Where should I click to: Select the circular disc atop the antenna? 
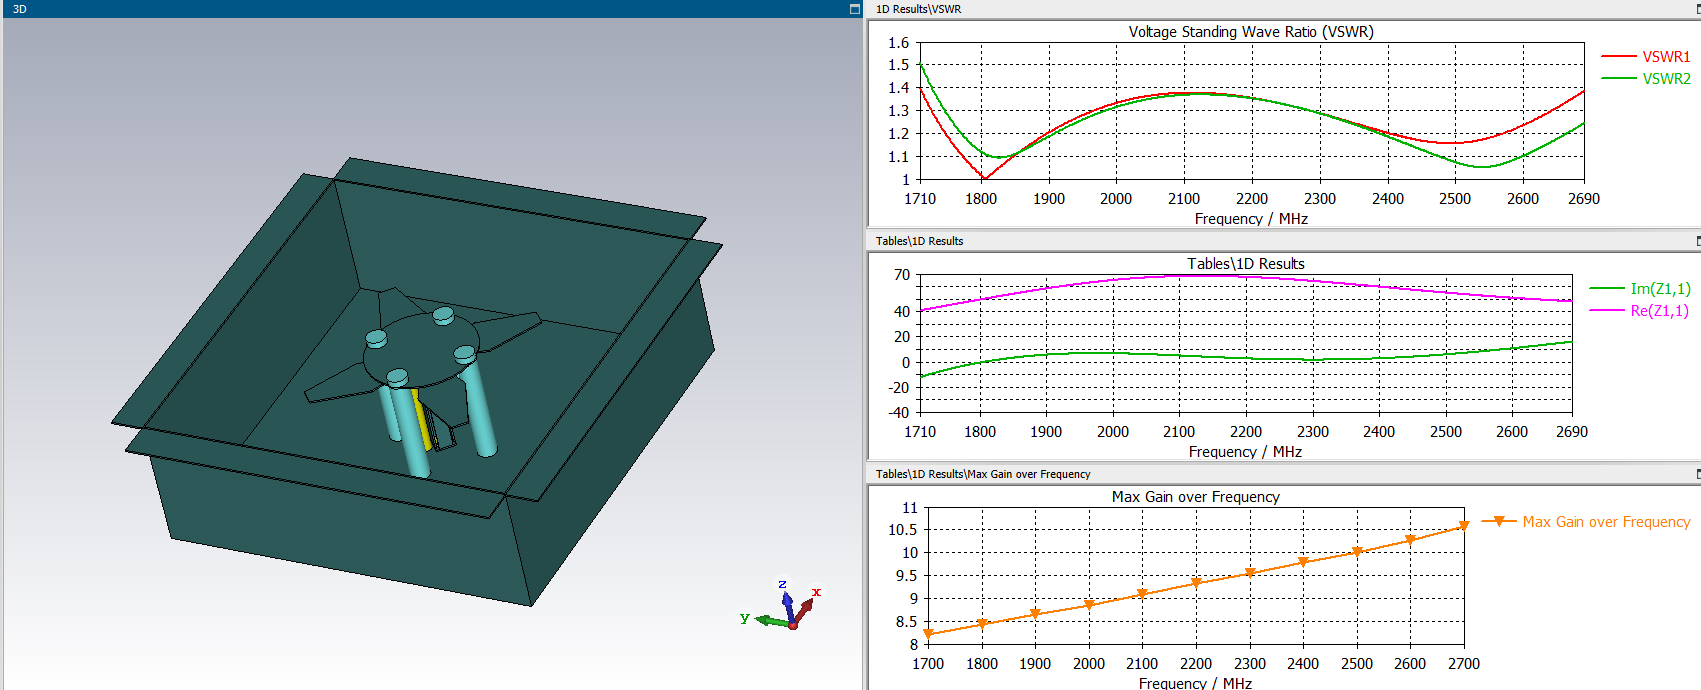pyautogui.click(x=420, y=347)
